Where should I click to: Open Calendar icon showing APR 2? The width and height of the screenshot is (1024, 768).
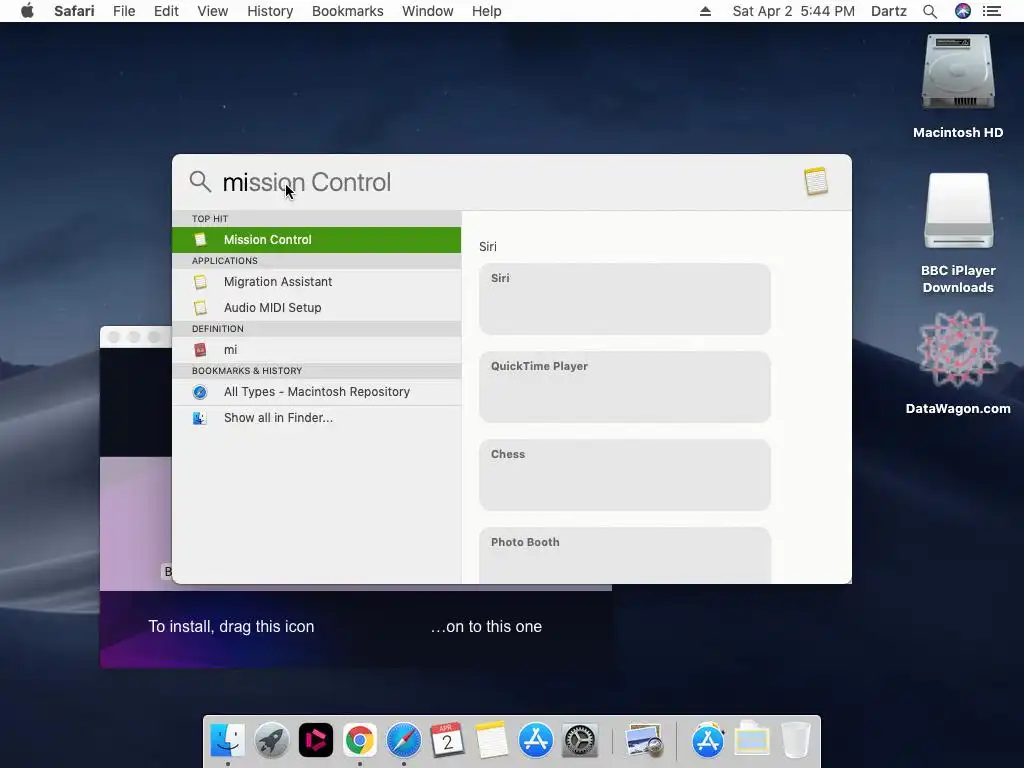coord(447,741)
